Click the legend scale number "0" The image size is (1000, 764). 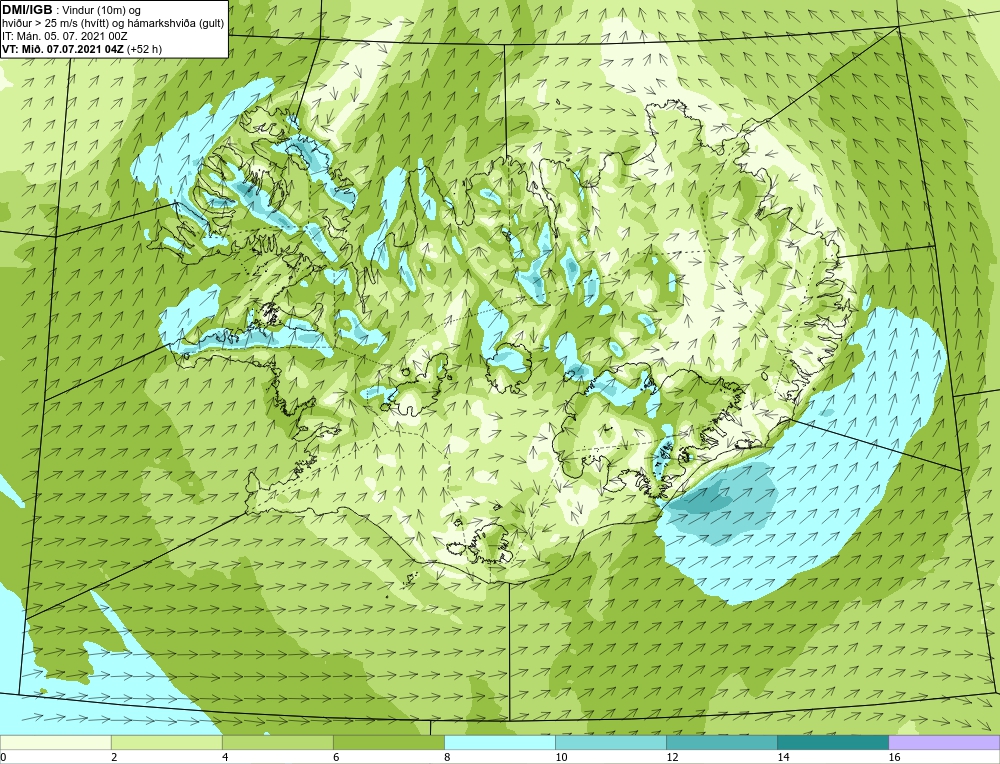(3, 758)
